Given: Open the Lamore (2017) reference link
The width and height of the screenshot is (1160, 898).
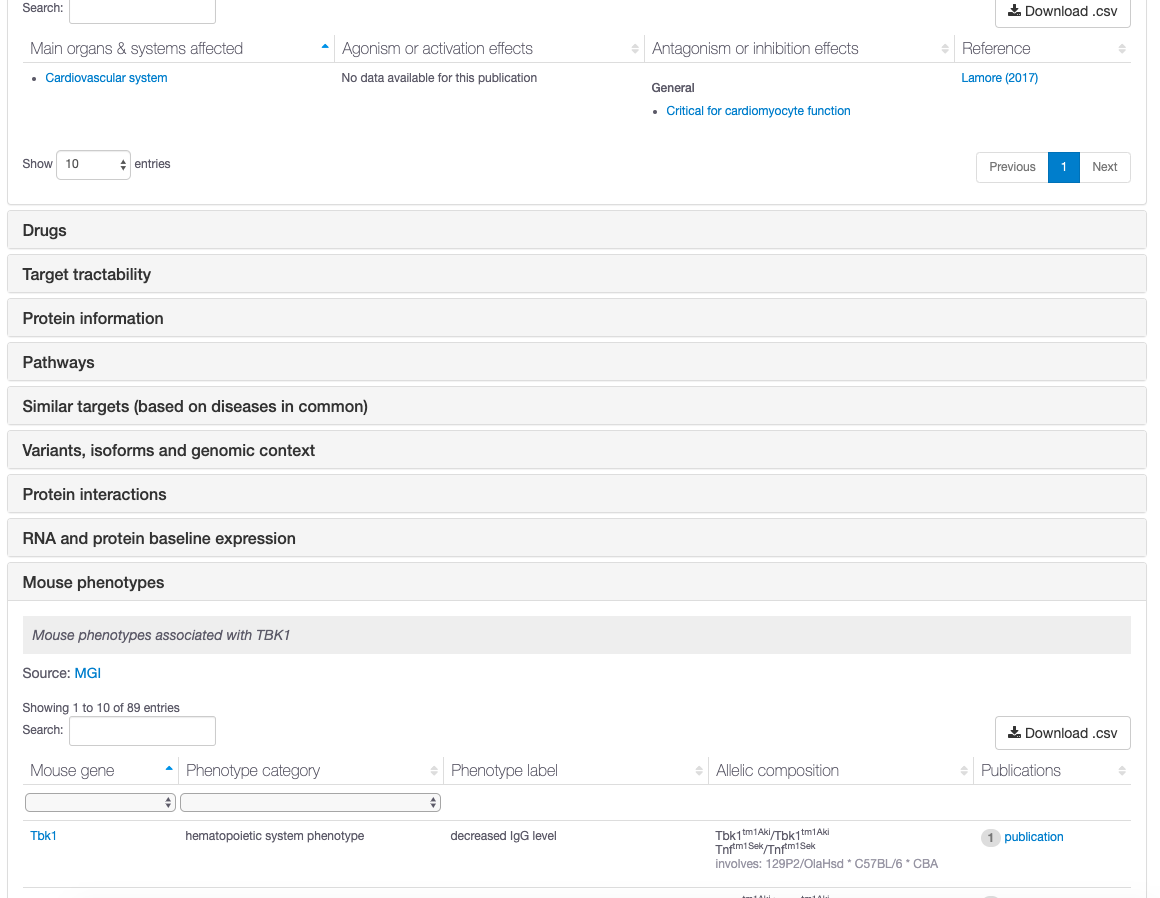Looking at the screenshot, I should coord(999,77).
